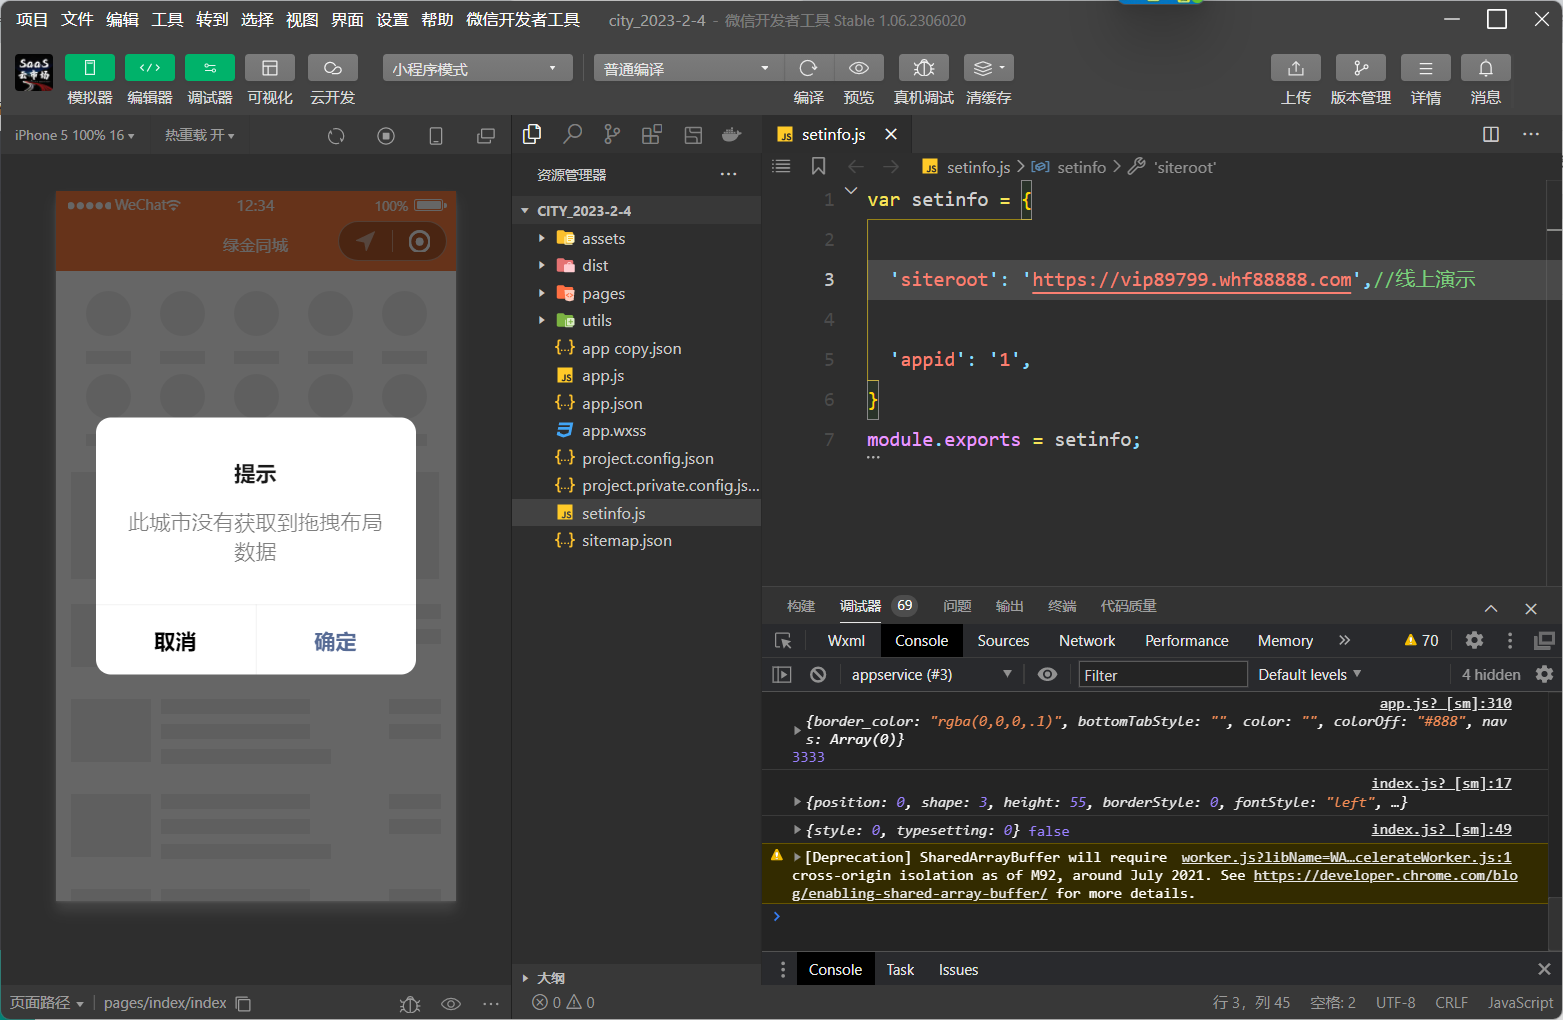Open the 小程序模式 mode dropdown
Screen dimensions: 1563x1020
(477, 68)
